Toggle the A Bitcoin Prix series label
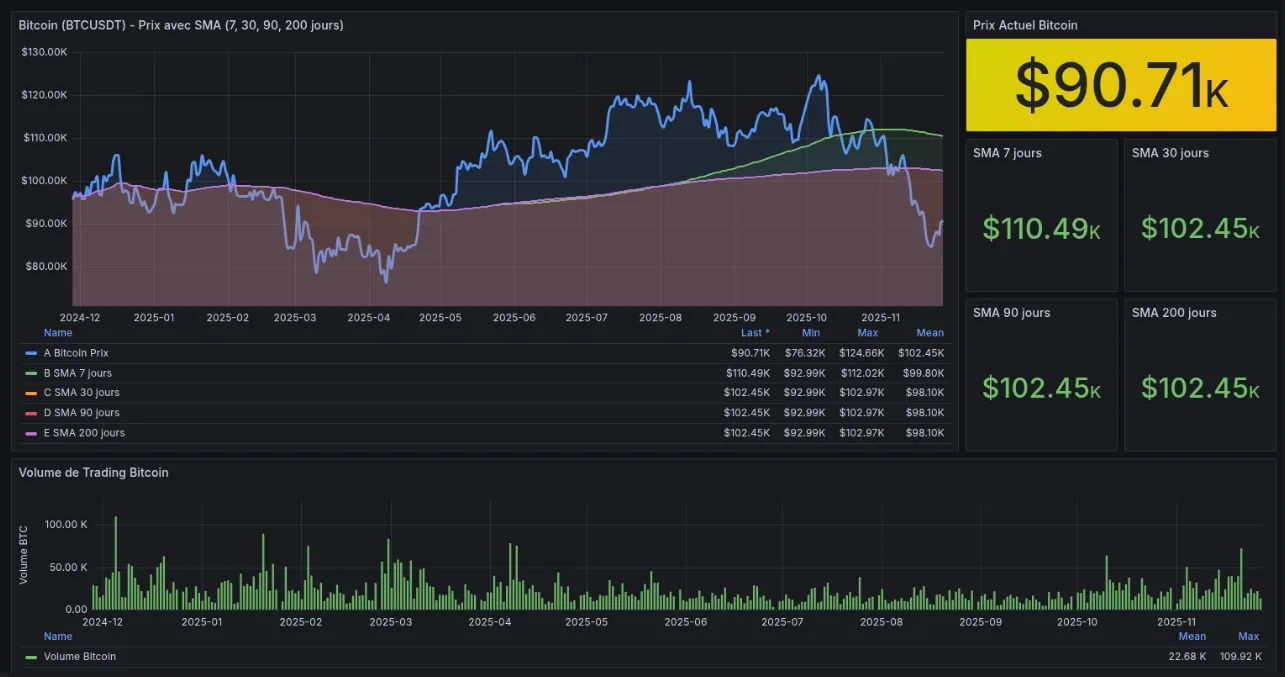Screen dimensions: 1285x677 tap(76, 353)
